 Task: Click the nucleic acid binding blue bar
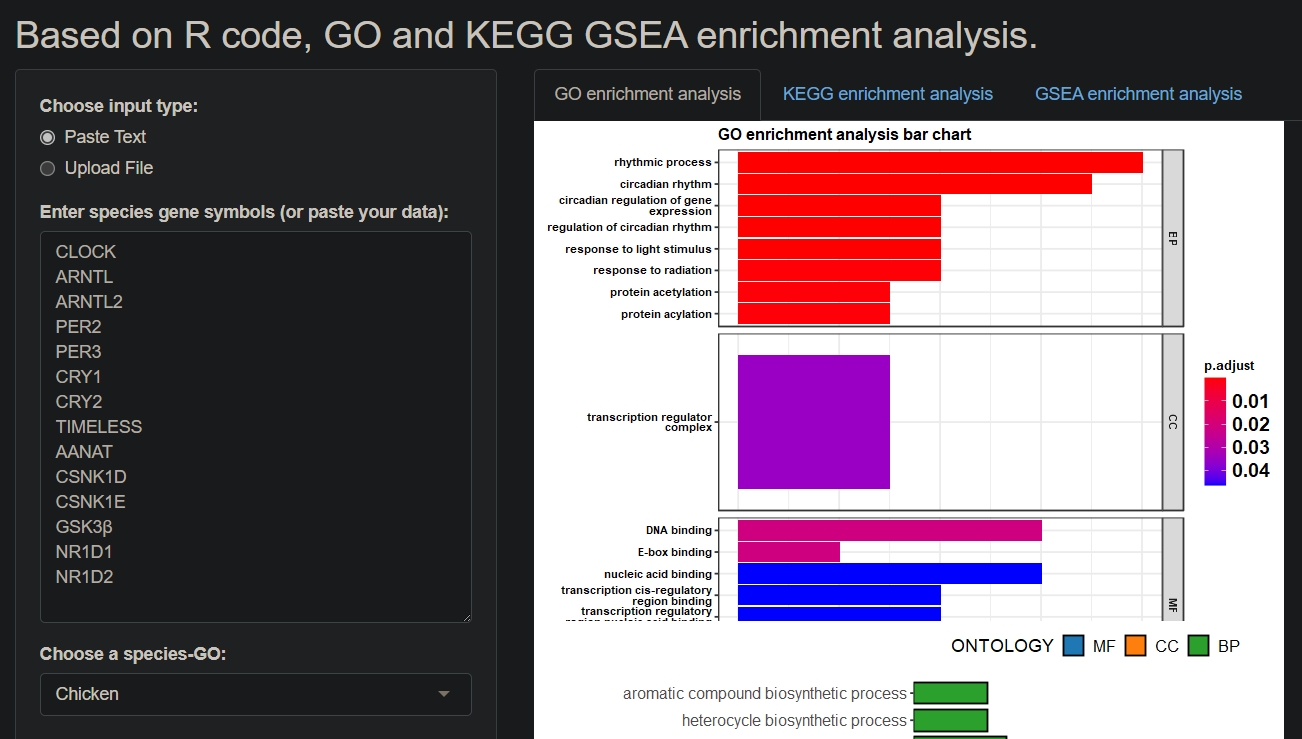889,574
